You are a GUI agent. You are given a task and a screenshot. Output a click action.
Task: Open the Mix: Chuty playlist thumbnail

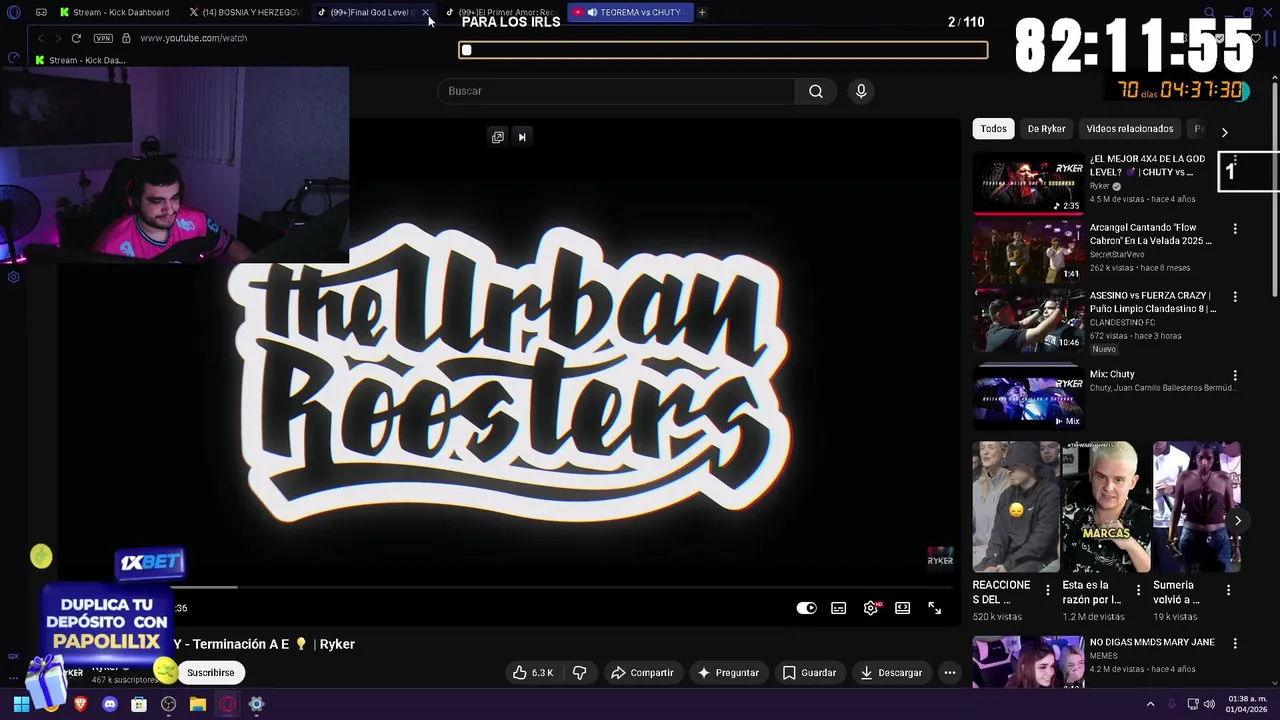coord(1028,398)
